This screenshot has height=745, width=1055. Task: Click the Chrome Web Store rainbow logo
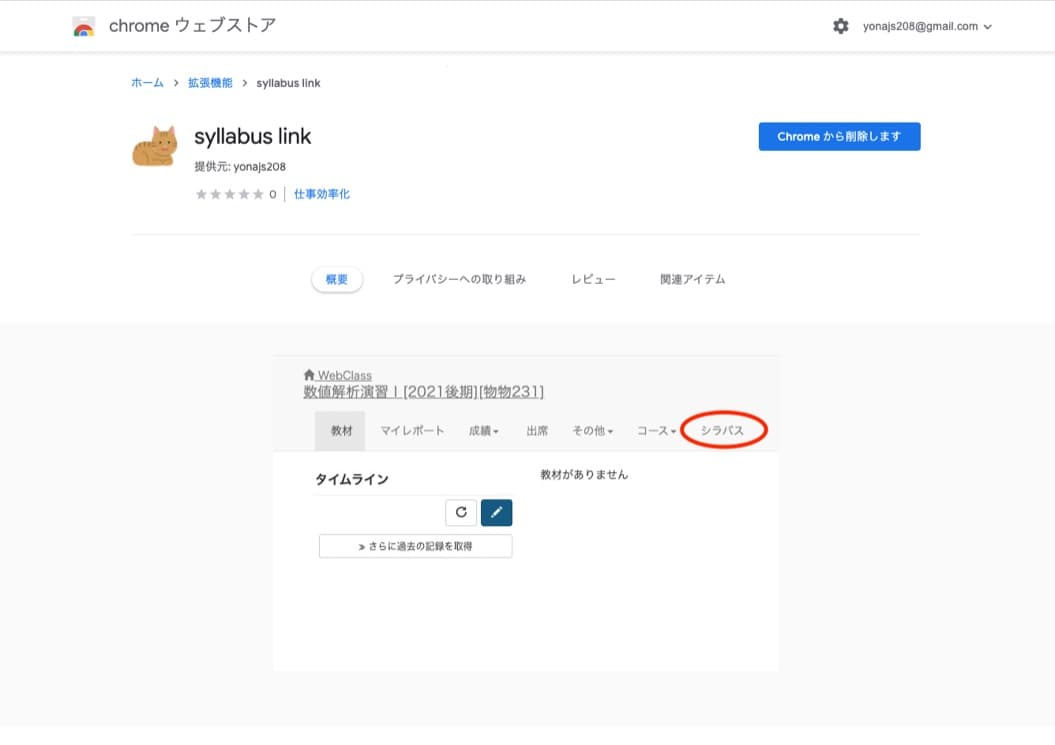point(83,27)
